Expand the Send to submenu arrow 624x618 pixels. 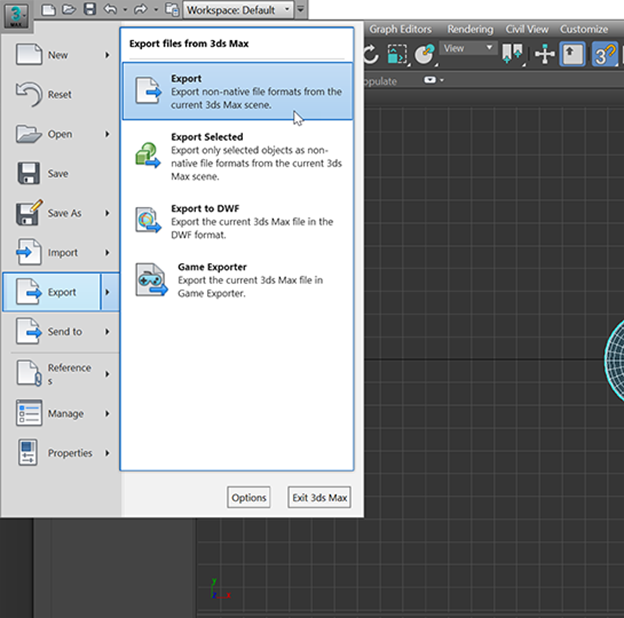point(107,331)
